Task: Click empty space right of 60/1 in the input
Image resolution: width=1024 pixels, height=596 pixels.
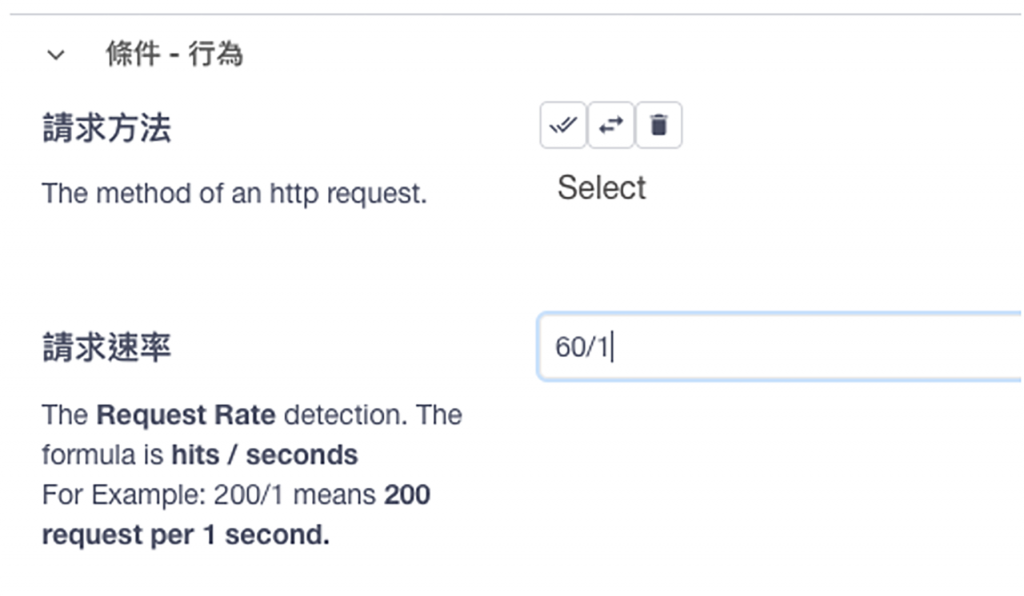Action: (x=820, y=347)
